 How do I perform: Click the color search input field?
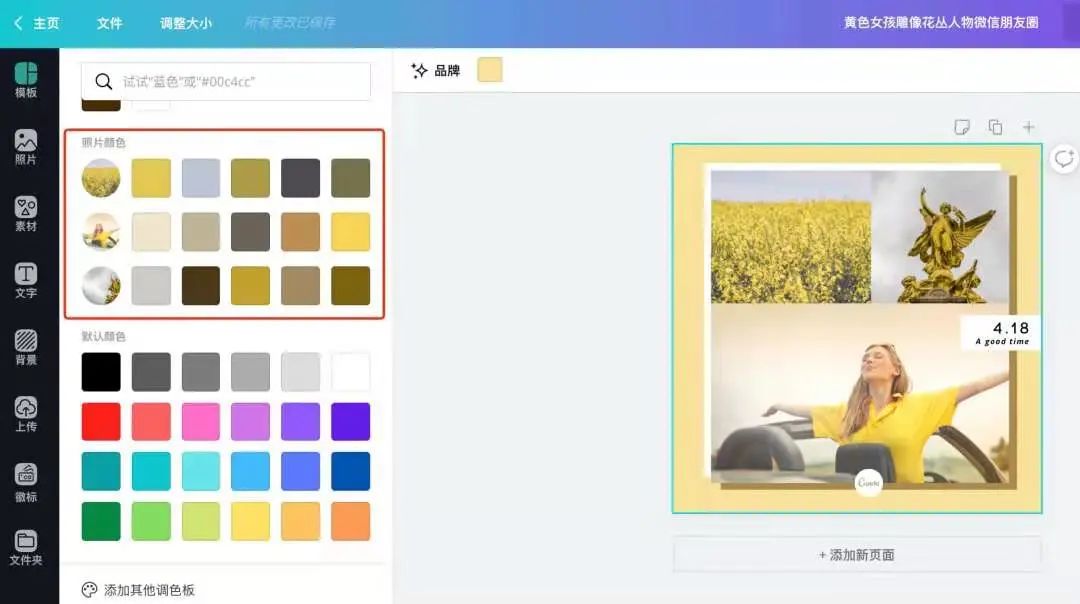click(x=240, y=82)
